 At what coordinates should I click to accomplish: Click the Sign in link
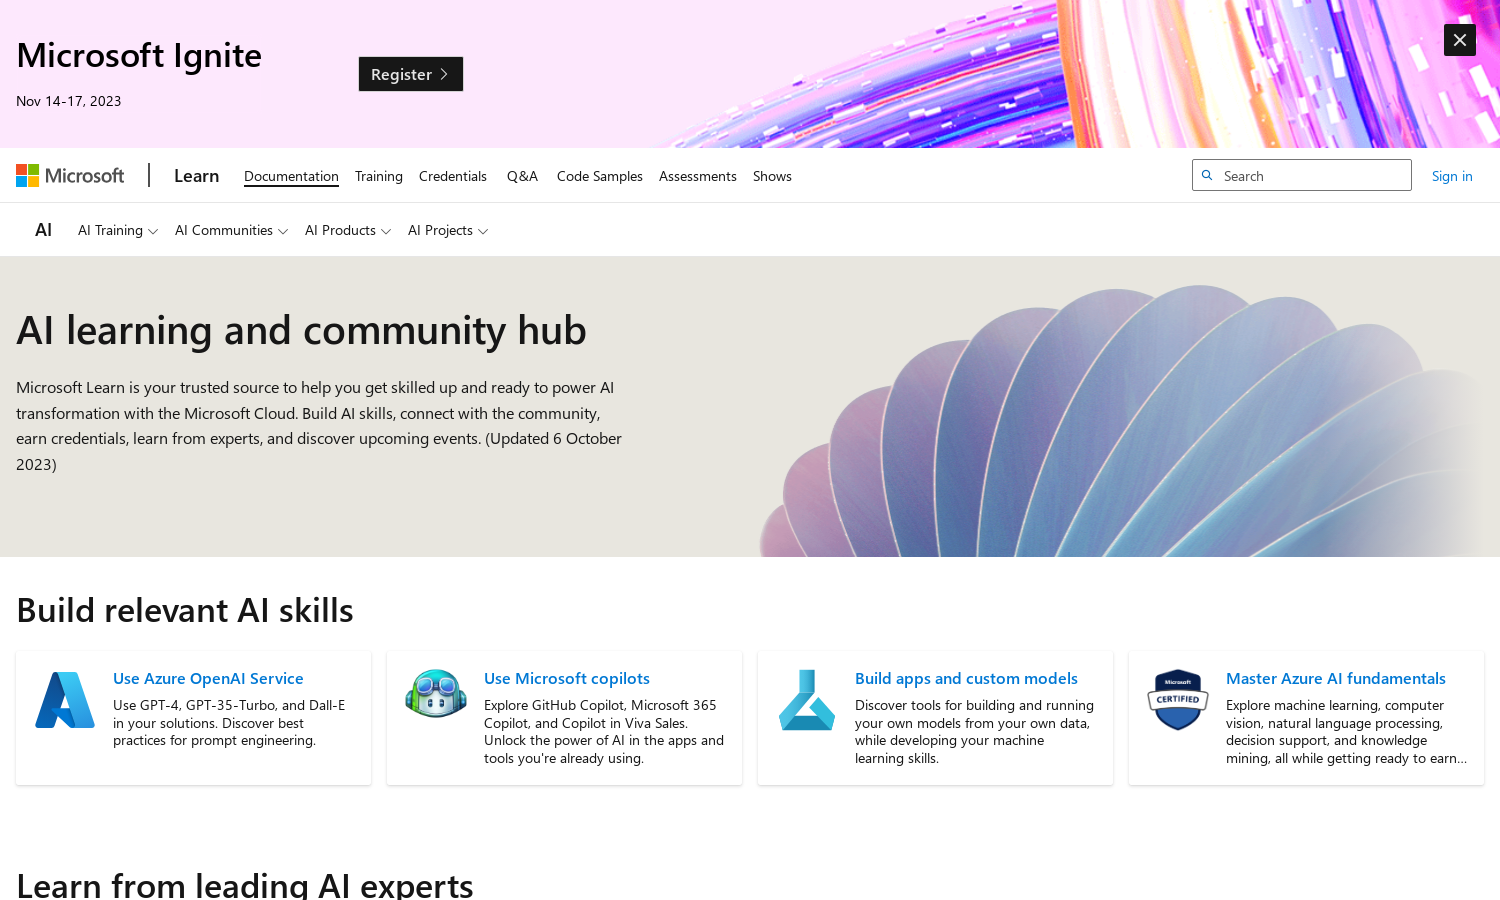click(1452, 176)
